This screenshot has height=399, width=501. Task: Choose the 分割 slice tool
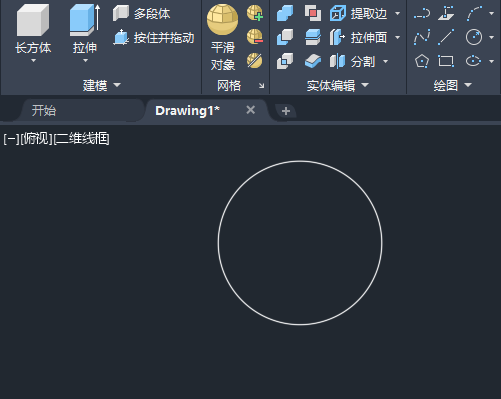pyautogui.click(x=352, y=61)
